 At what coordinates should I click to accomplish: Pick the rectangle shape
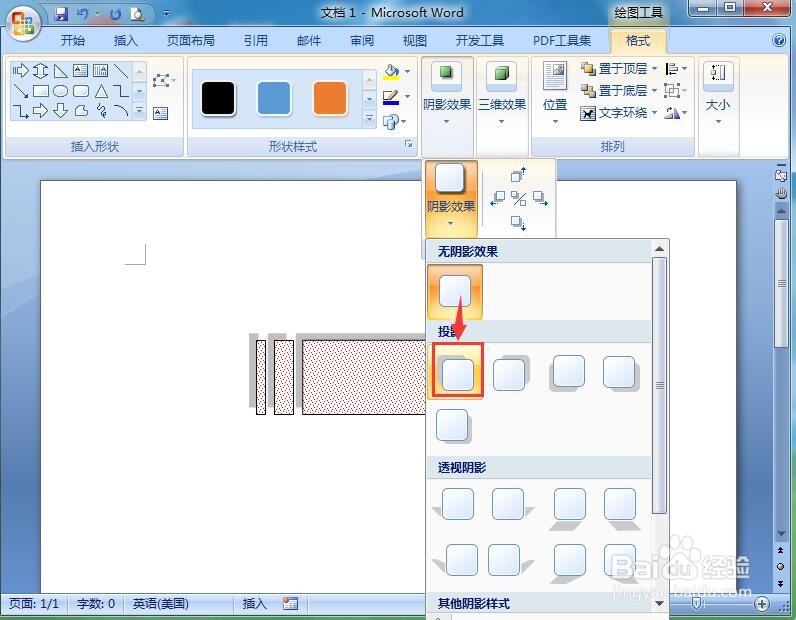(41, 91)
